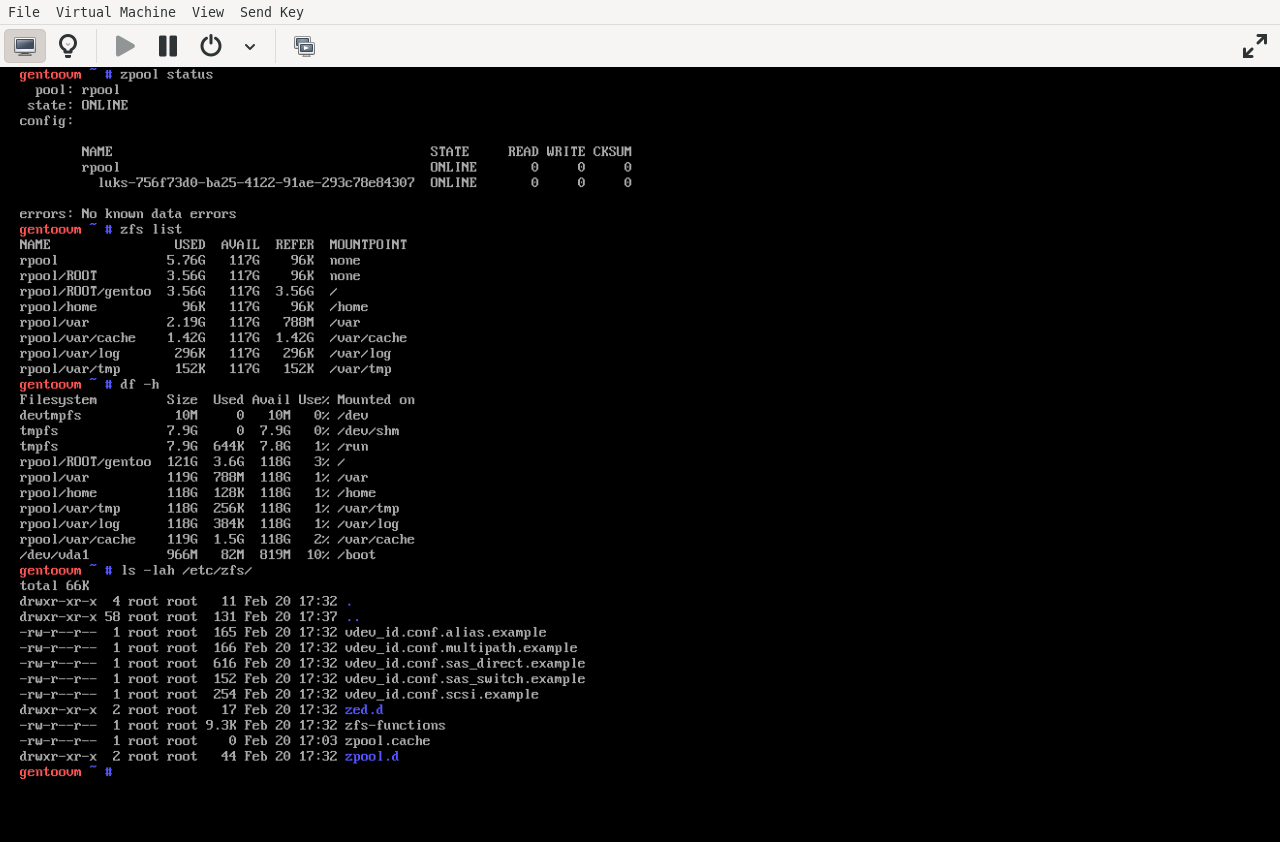Screen dimensions: 1280x842
Task: Click the vdev_id.conf.scsi.example file name
Action: [442, 694]
